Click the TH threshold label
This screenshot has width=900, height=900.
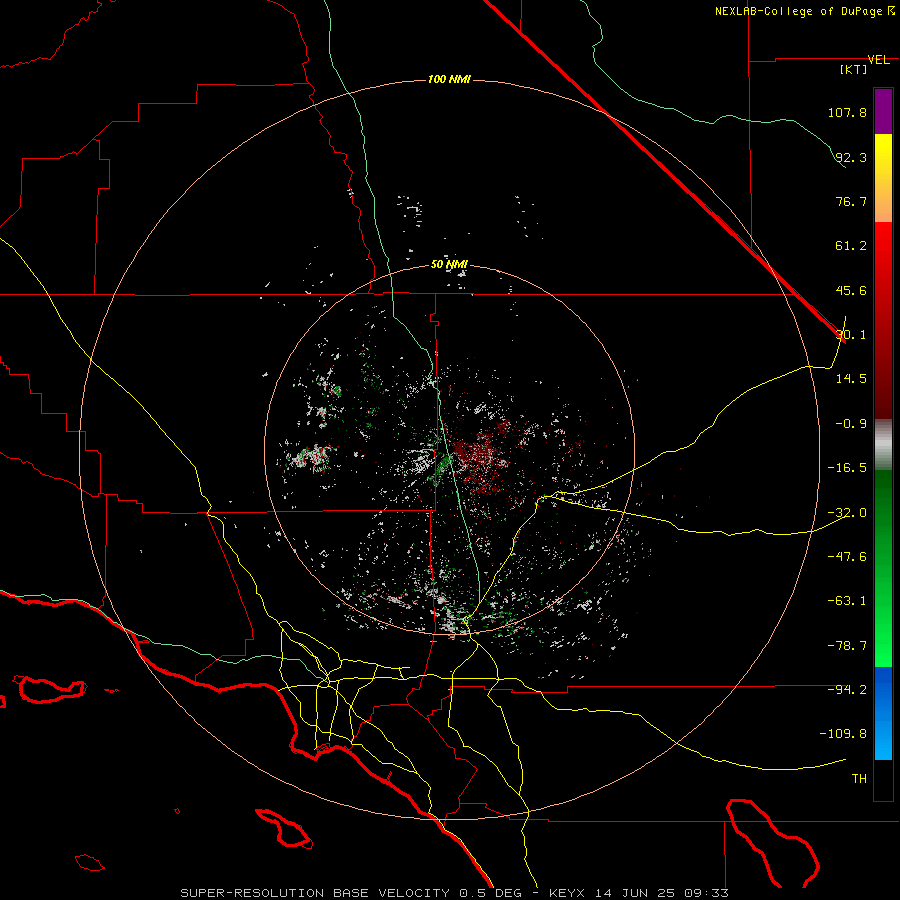pos(859,779)
